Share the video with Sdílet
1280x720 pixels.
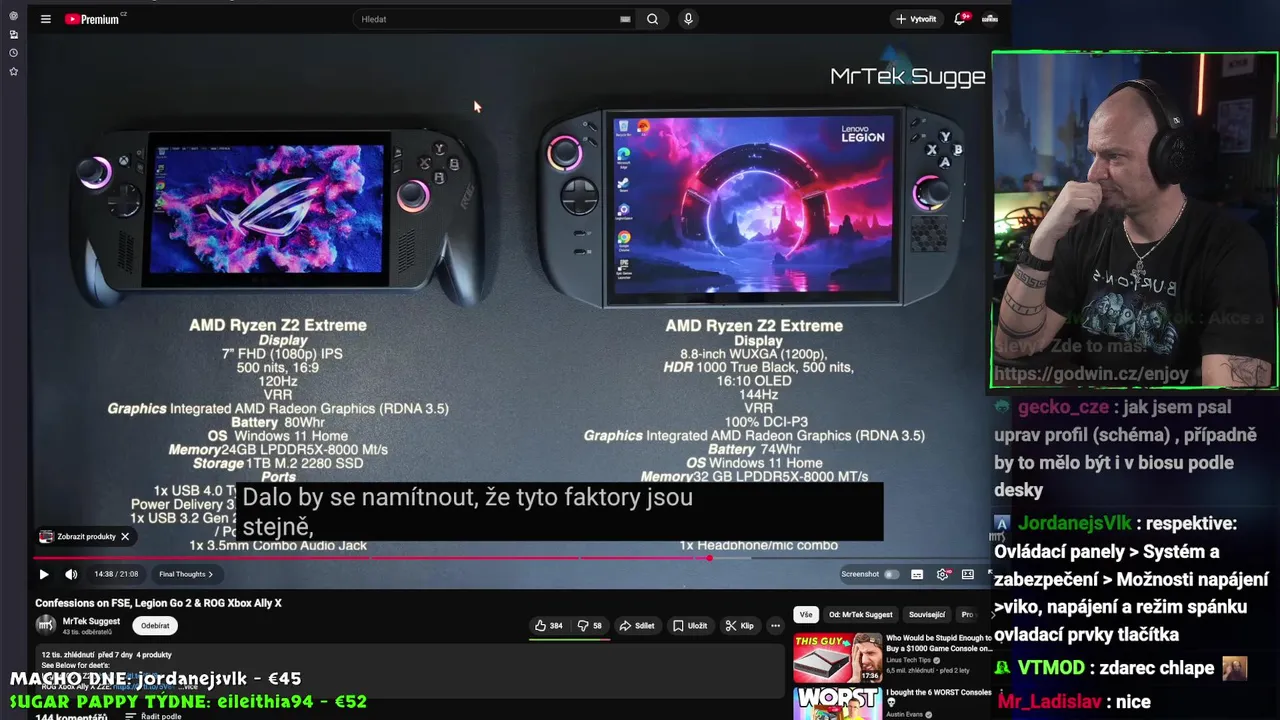tap(636, 626)
